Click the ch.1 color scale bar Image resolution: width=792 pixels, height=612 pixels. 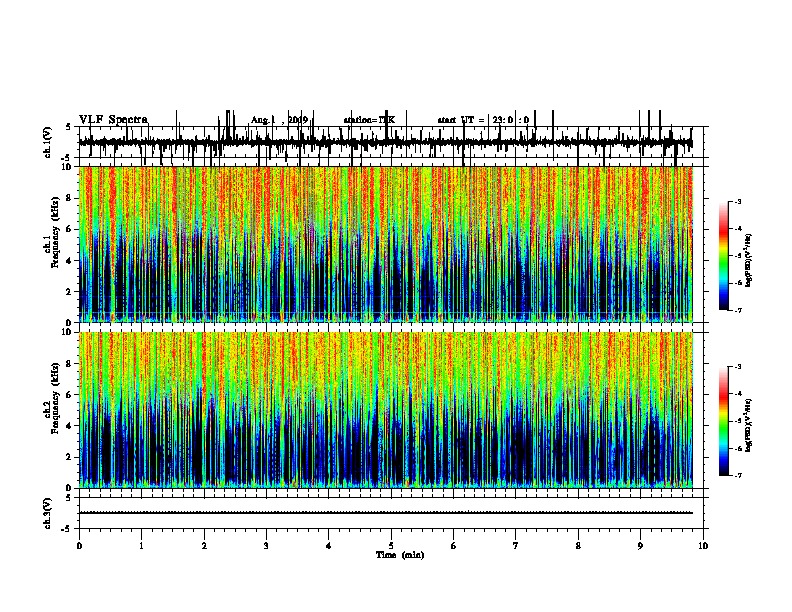tap(723, 256)
